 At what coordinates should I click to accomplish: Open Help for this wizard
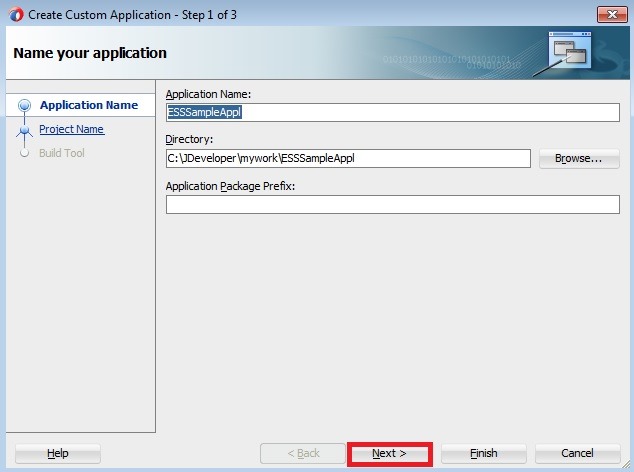pos(58,454)
